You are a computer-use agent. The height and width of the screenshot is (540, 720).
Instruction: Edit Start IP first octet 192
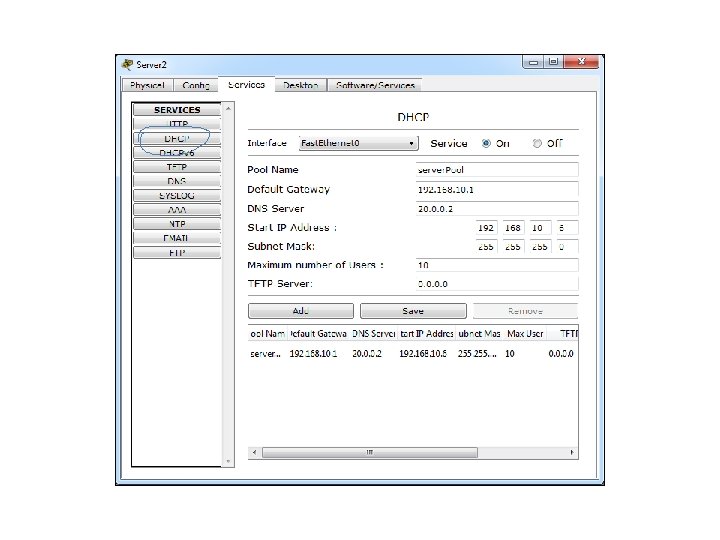[x=486, y=228]
